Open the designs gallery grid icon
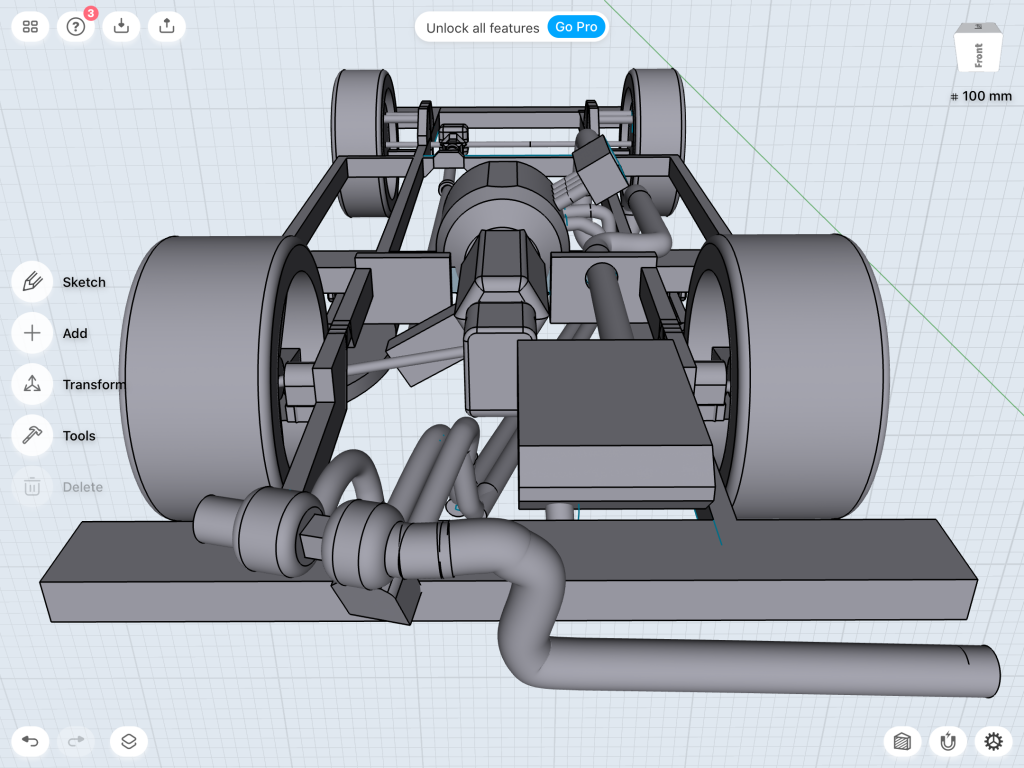The width and height of the screenshot is (1024, 768). [x=31, y=27]
